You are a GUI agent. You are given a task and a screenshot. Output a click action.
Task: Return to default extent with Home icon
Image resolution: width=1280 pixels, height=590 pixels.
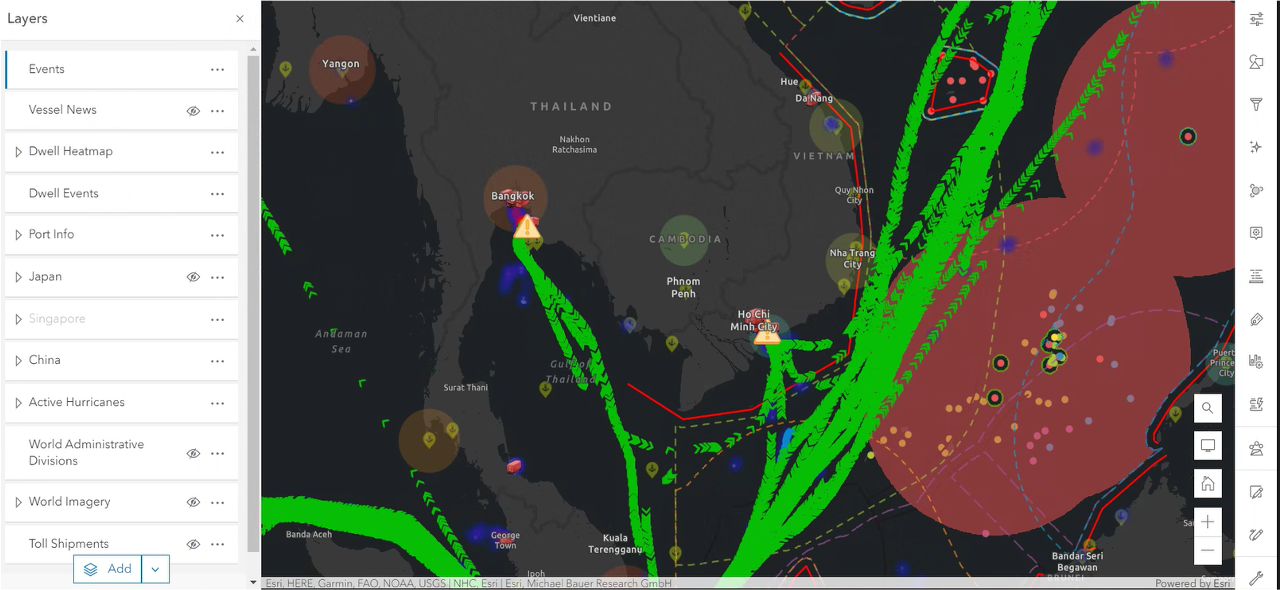pyautogui.click(x=1208, y=483)
